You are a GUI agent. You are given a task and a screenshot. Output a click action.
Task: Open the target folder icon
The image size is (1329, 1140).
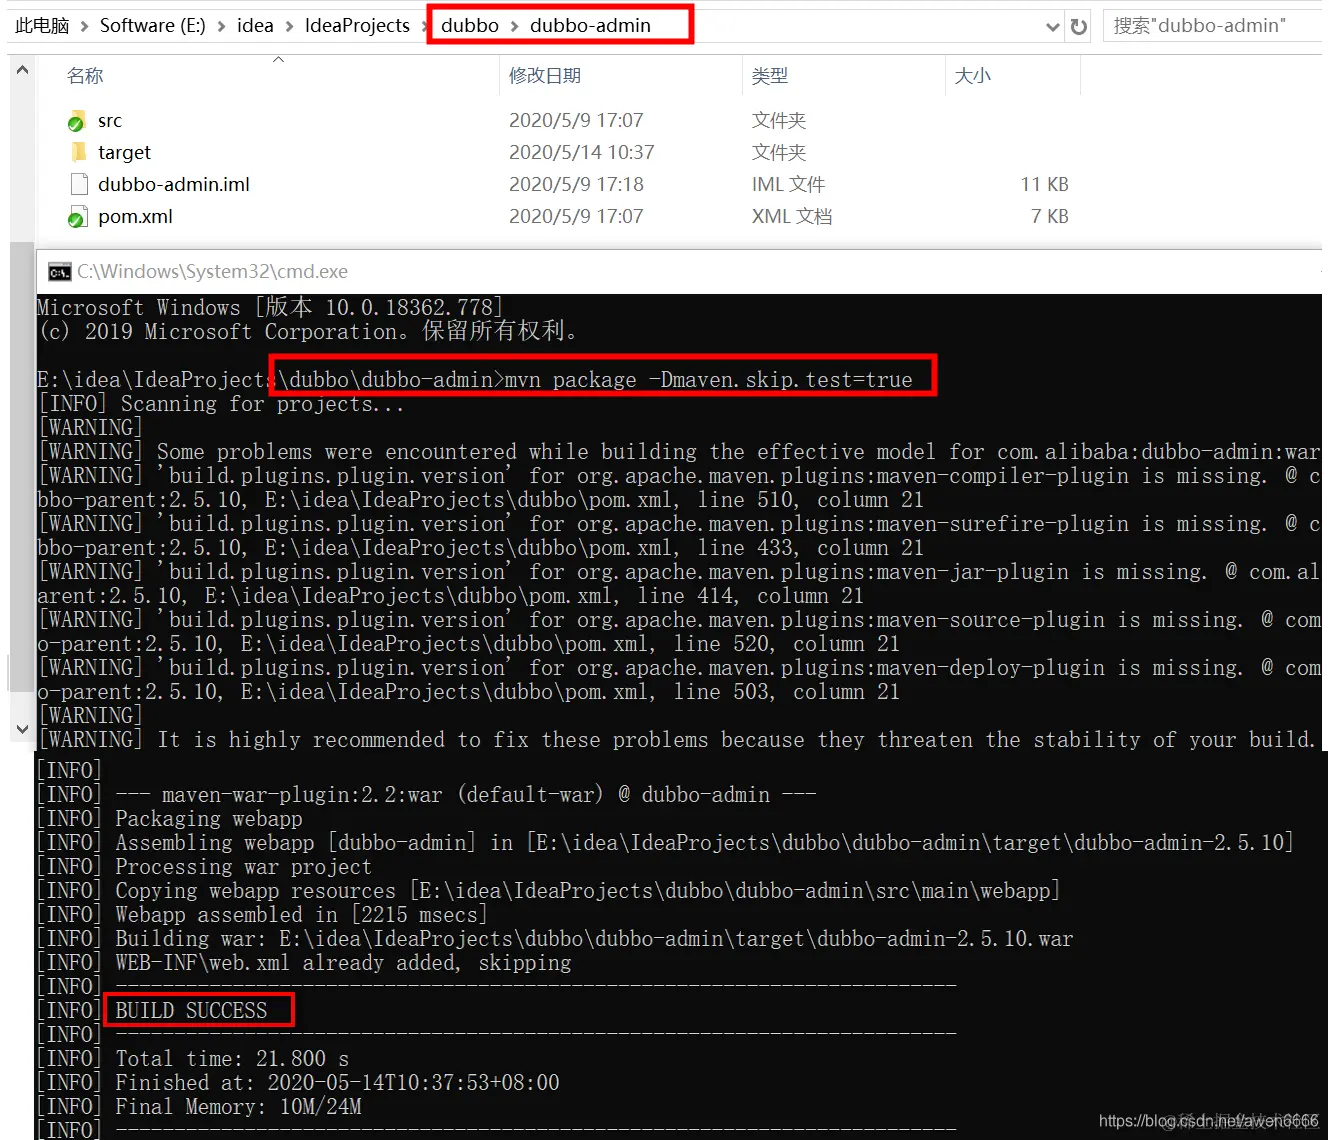pyautogui.click(x=79, y=152)
